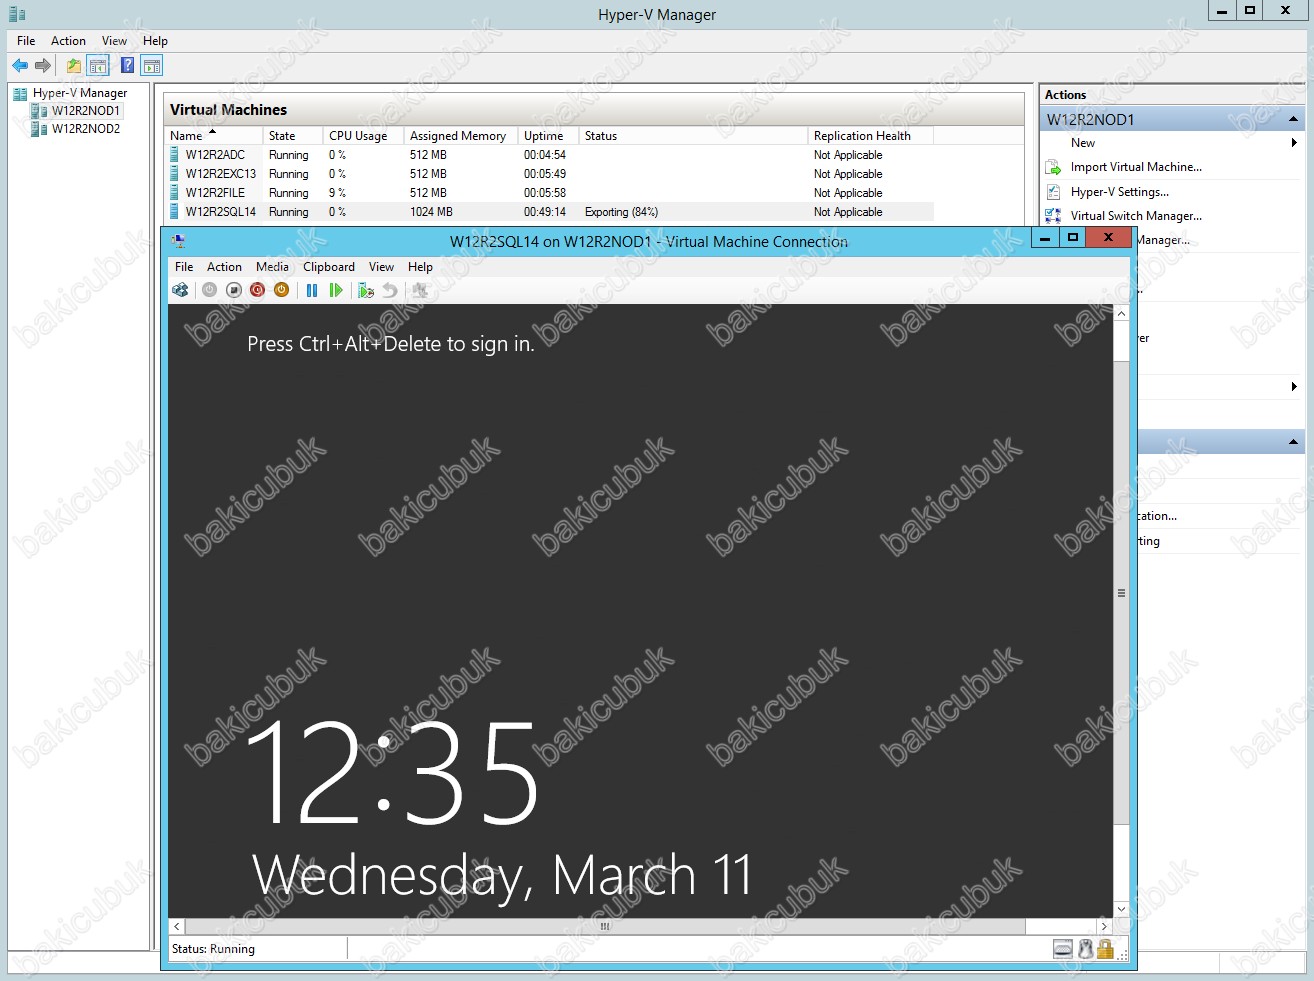Sort by Replication Health column header
This screenshot has height=981, width=1314.
pyautogui.click(x=870, y=136)
